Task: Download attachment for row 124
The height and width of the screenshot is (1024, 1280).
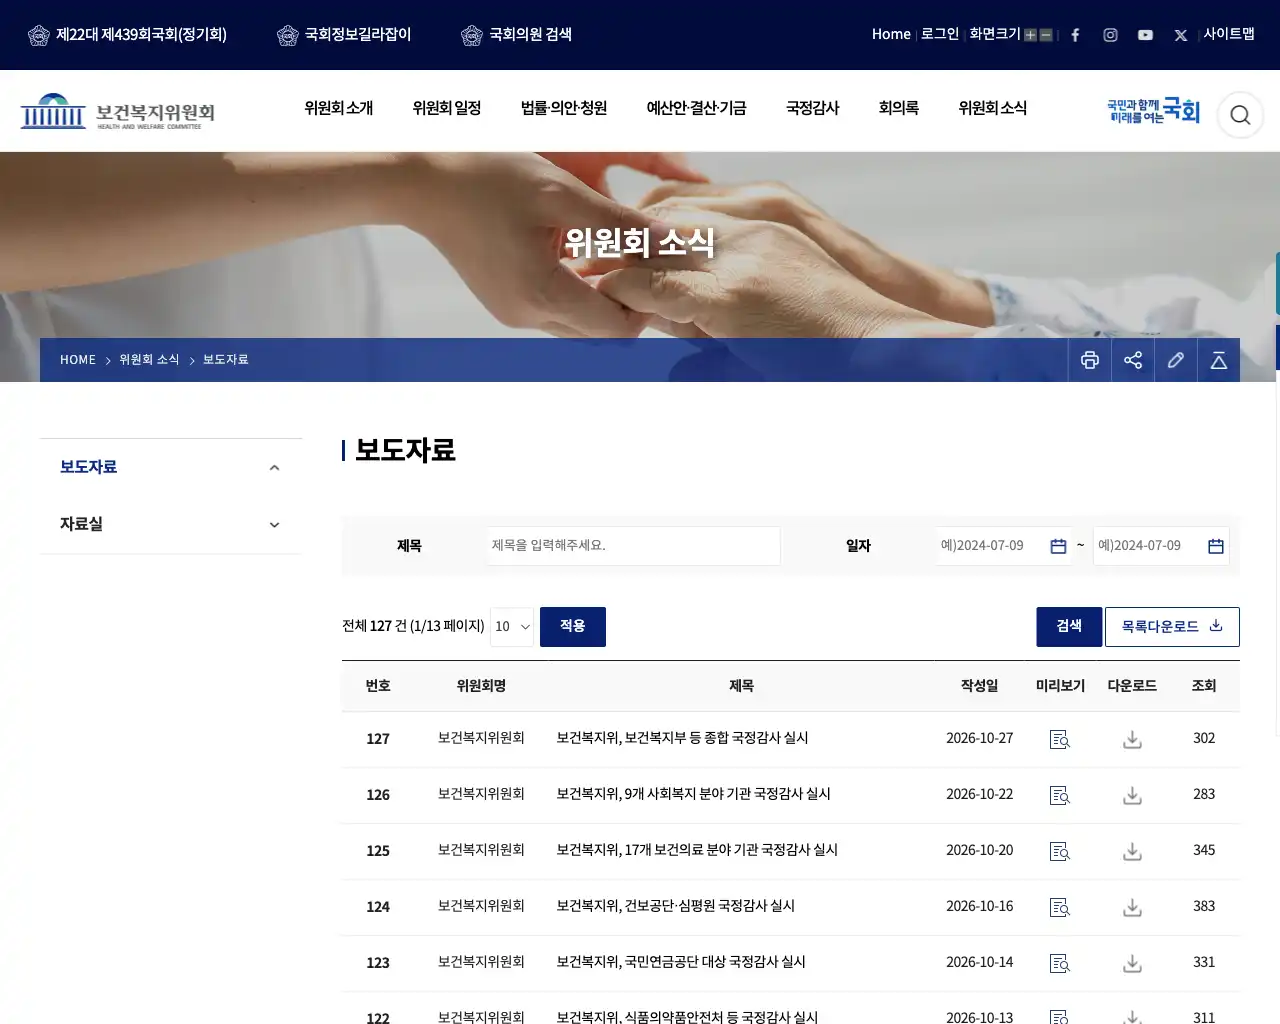Action: [x=1132, y=908]
